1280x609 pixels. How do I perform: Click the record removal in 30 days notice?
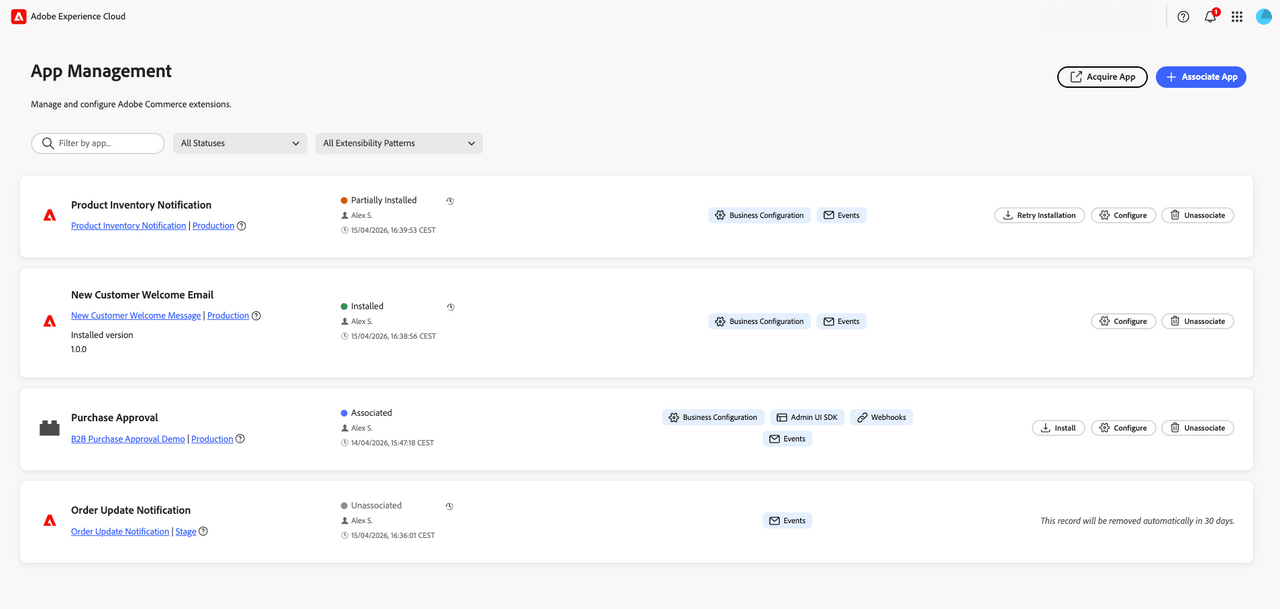click(x=1137, y=521)
